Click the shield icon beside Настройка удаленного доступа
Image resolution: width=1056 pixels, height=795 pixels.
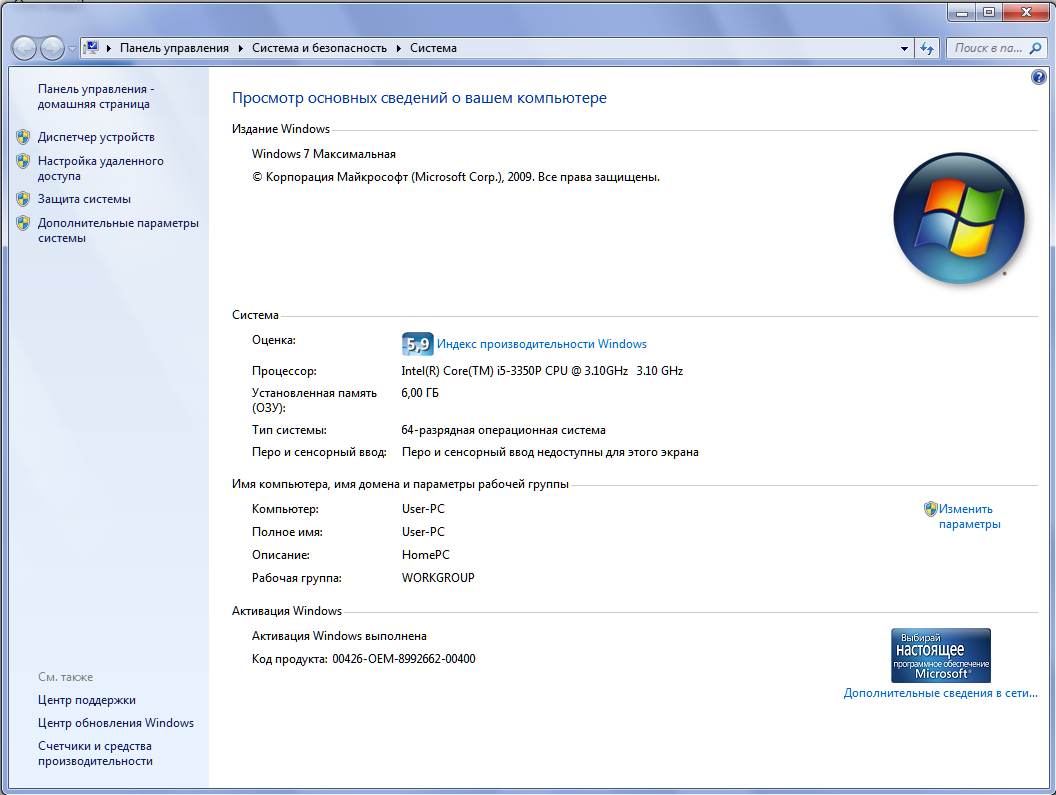[x=23, y=161]
